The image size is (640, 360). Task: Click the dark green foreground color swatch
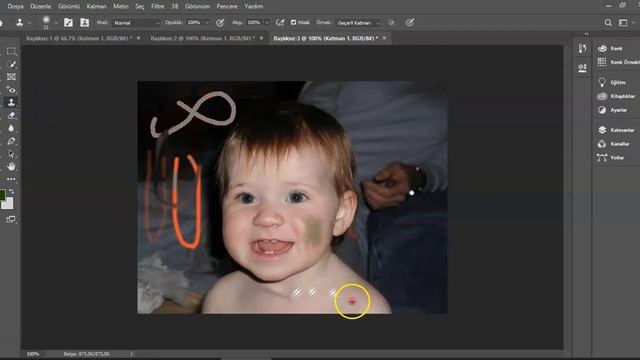tap(2, 195)
